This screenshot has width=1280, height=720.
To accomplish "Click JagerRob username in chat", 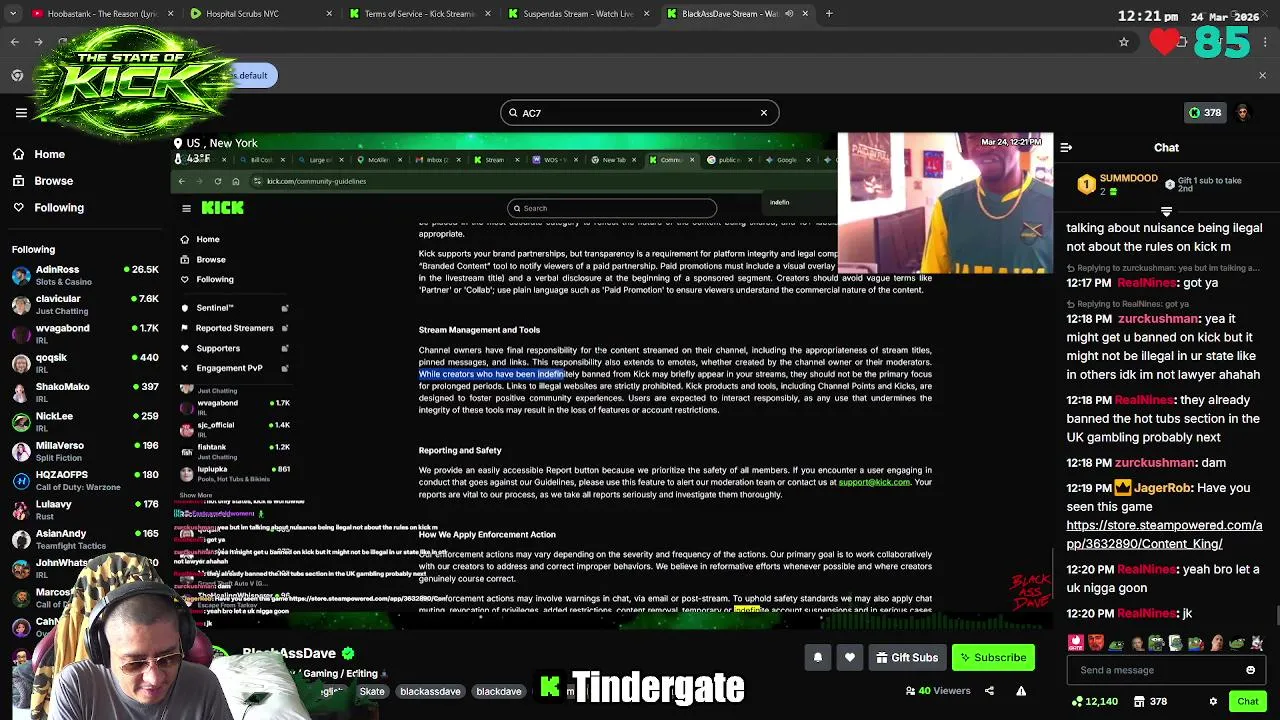I will [1162, 488].
